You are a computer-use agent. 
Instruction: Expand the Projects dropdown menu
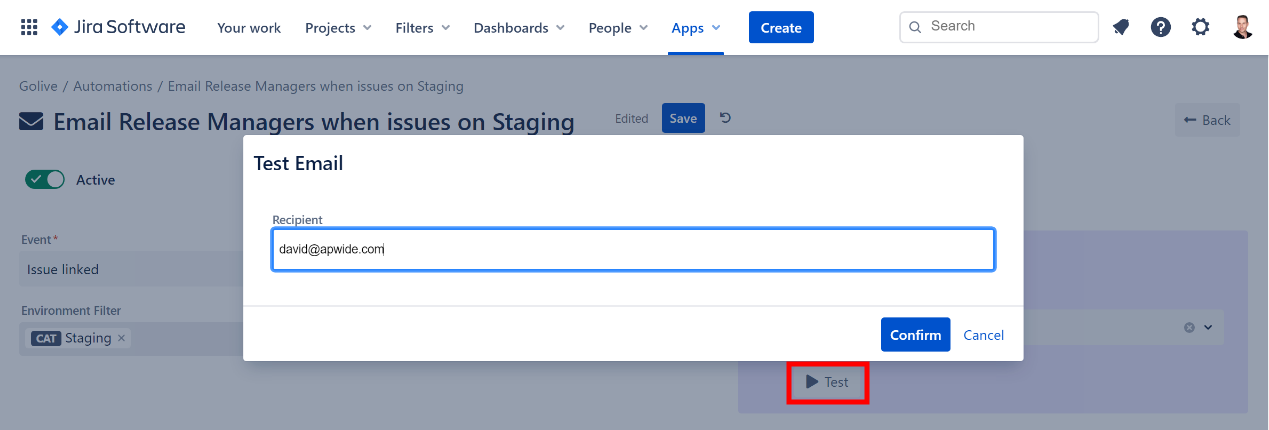pyautogui.click(x=338, y=28)
